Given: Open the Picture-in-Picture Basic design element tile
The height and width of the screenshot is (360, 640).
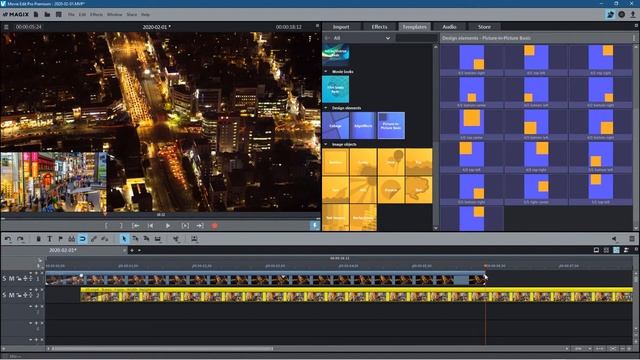Looking at the screenshot, I should [x=391, y=125].
